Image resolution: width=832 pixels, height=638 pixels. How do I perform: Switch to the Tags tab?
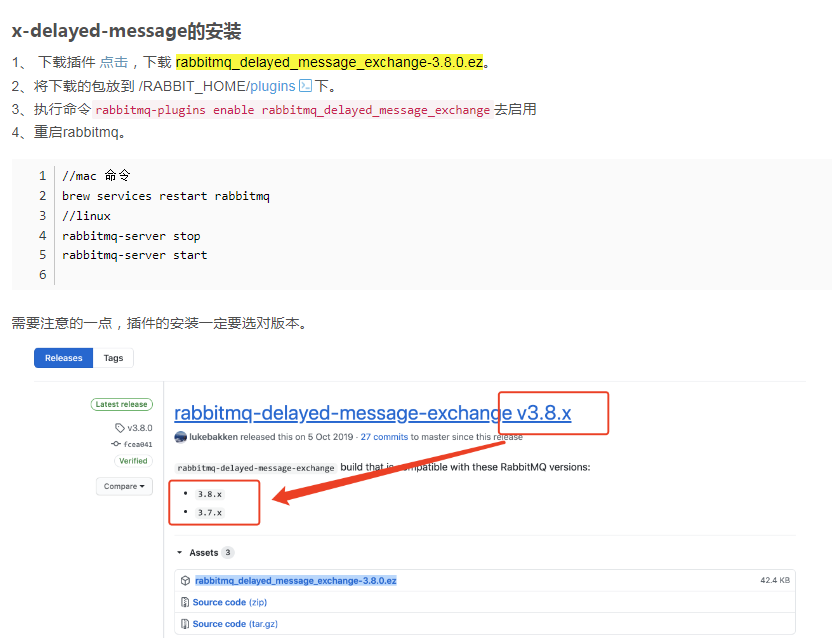click(x=113, y=358)
